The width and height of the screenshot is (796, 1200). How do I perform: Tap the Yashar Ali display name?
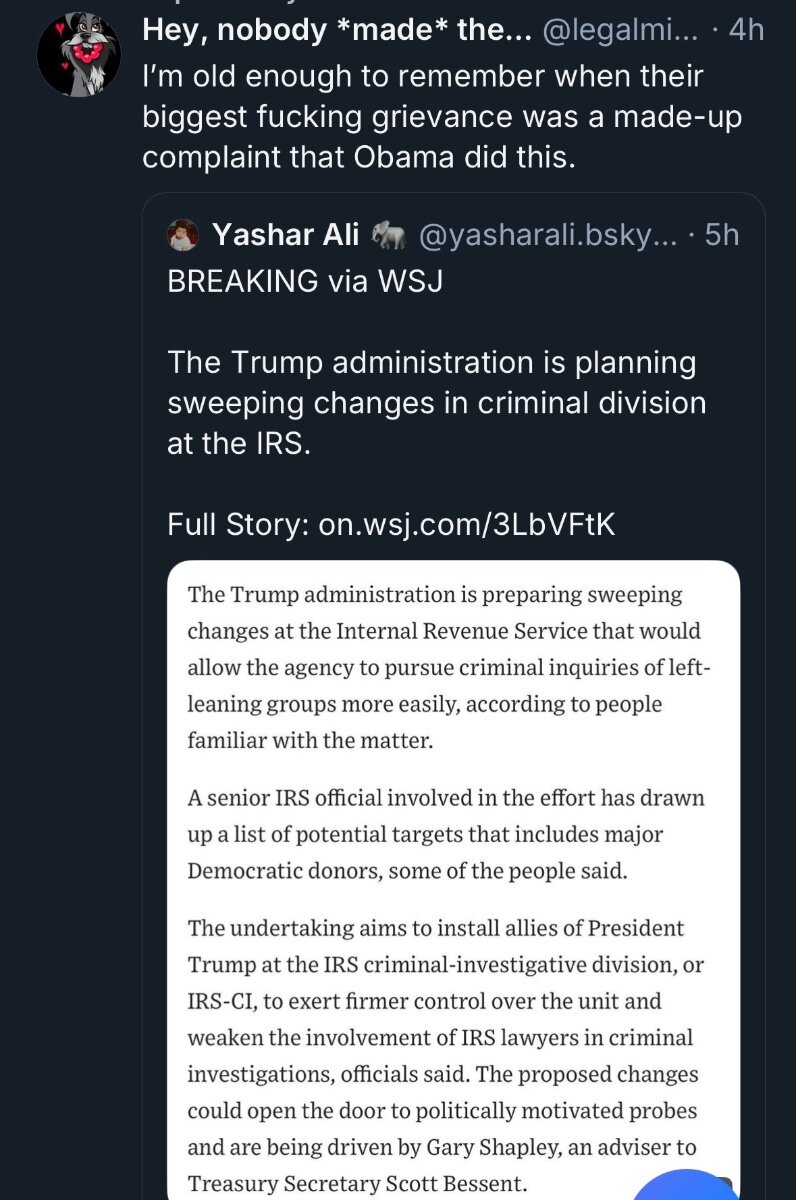(x=285, y=236)
